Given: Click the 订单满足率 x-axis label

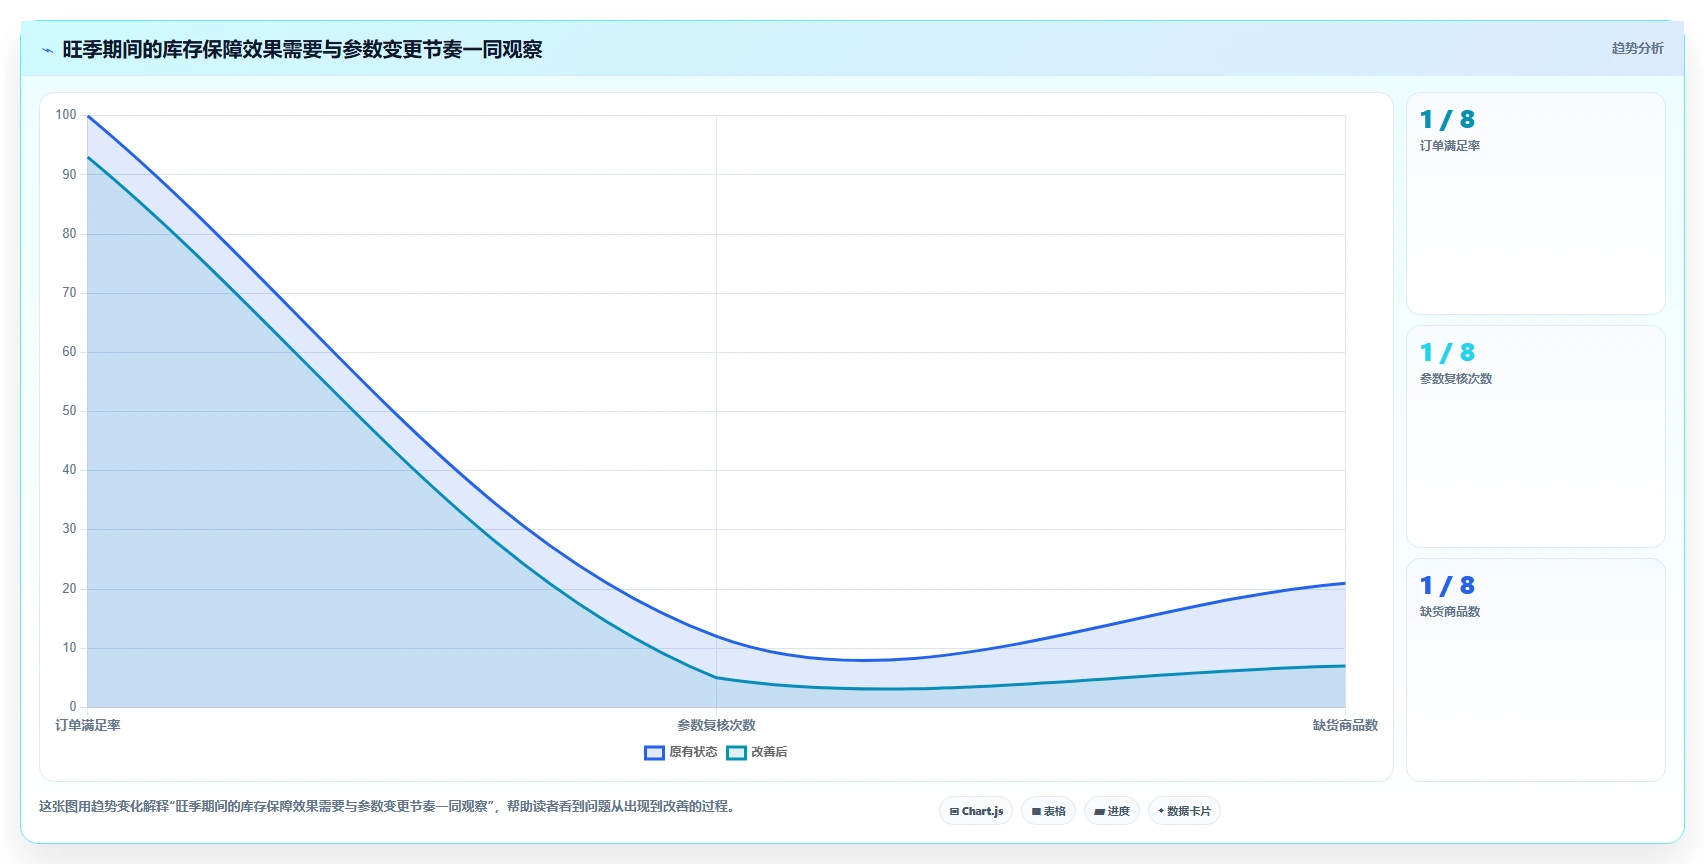Looking at the screenshot, I should coord(88,725).
